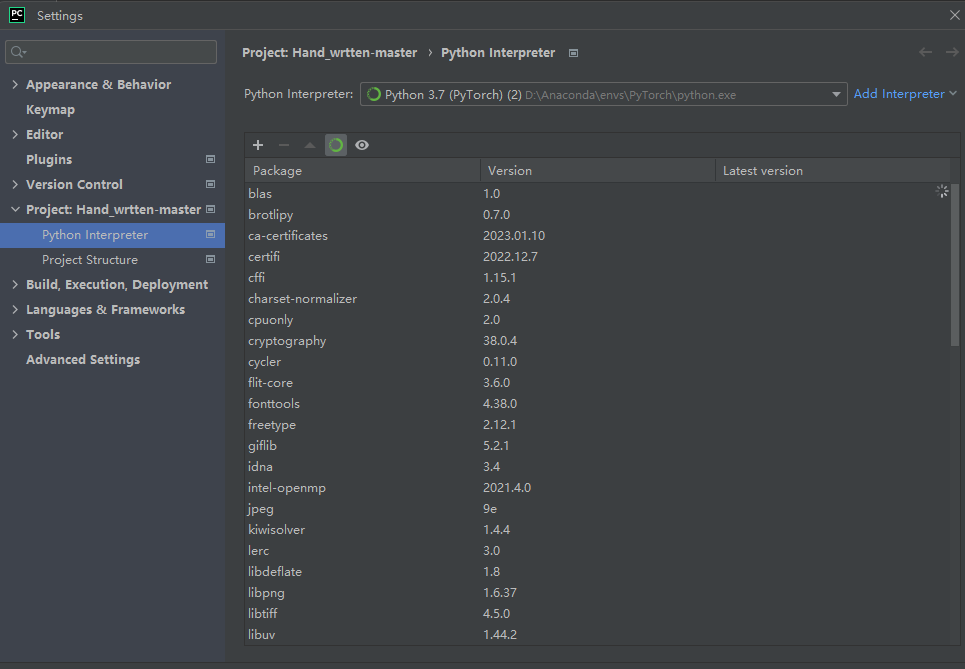965x669 pixels.
Task: Click the Uninstall package minus icon
Action: coord(284,145)
